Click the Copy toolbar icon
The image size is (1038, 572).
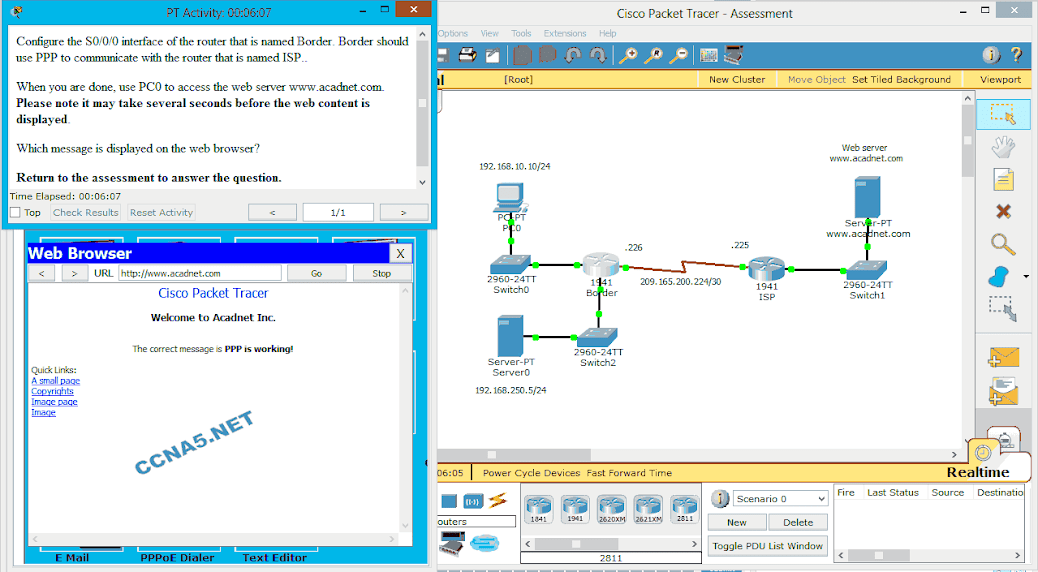[523, 55]
